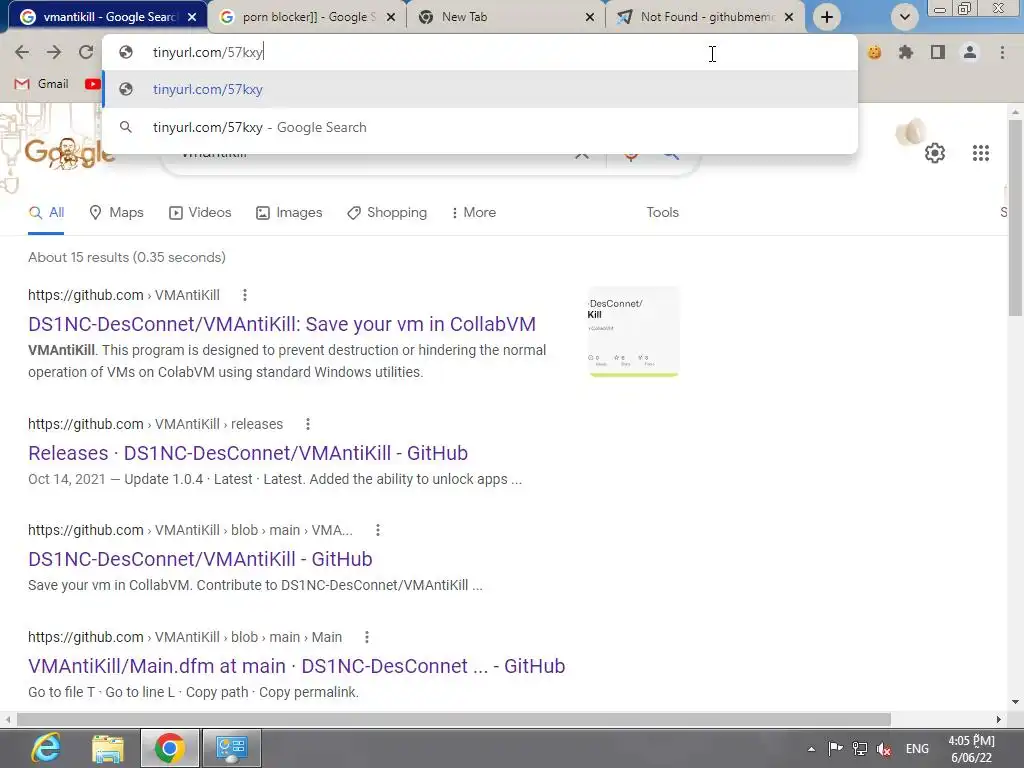Open VMAntiKill/Main.dfm at main link

(x=296, y=667)
